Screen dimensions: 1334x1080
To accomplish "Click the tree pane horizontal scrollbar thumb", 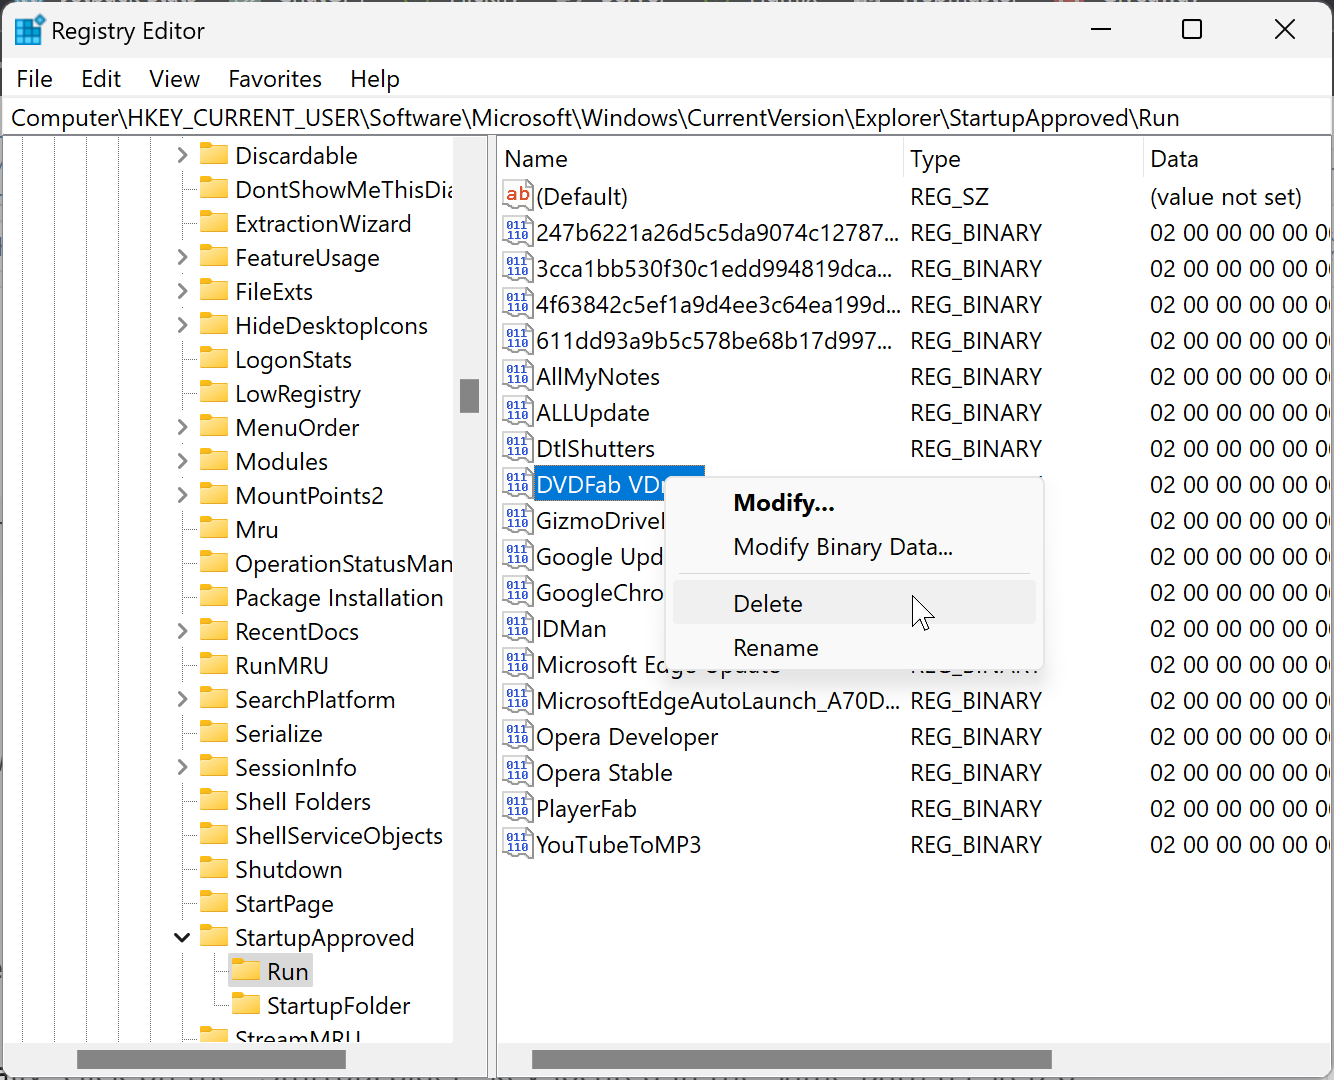I will (x=211, y=1058).
